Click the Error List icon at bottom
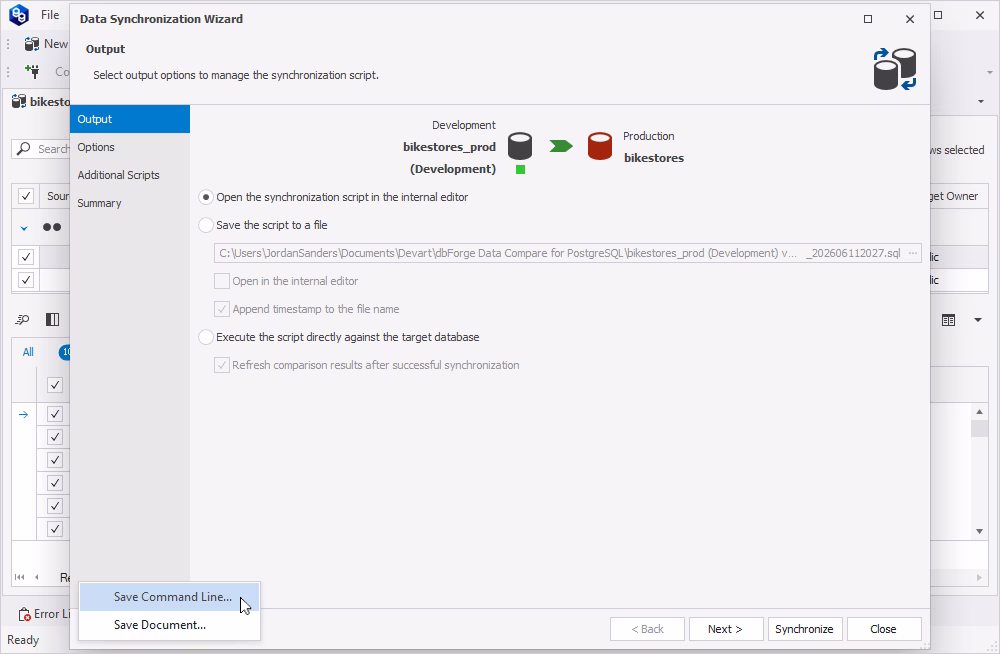 coord(24,614)
